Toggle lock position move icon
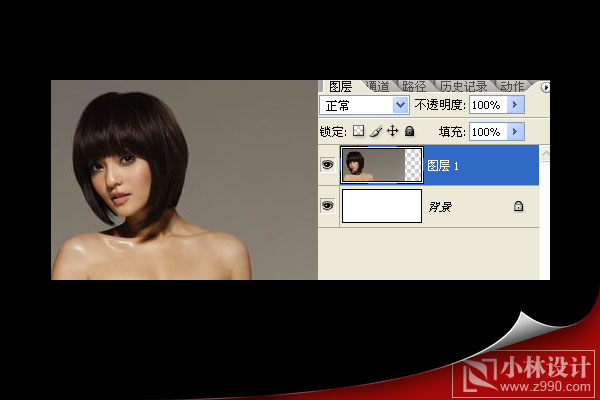 [393, 131]
